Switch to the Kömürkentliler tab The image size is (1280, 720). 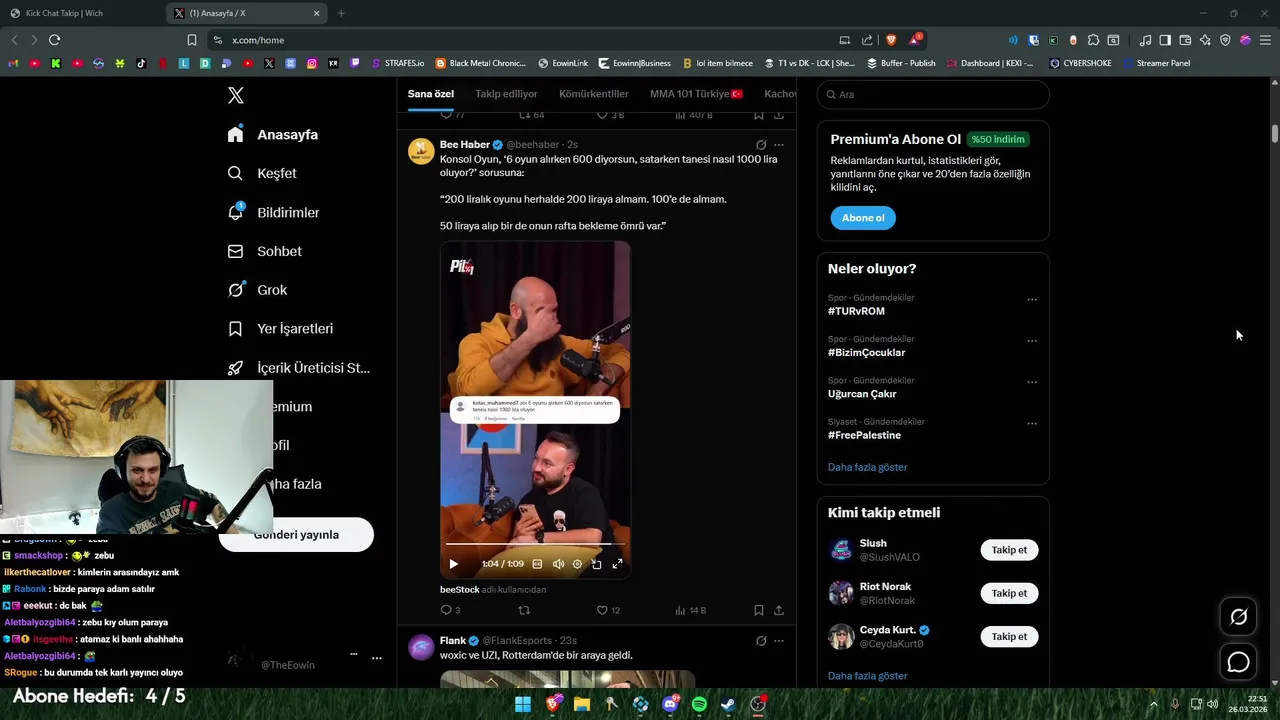pyautogui.click(x=594, y=94)
